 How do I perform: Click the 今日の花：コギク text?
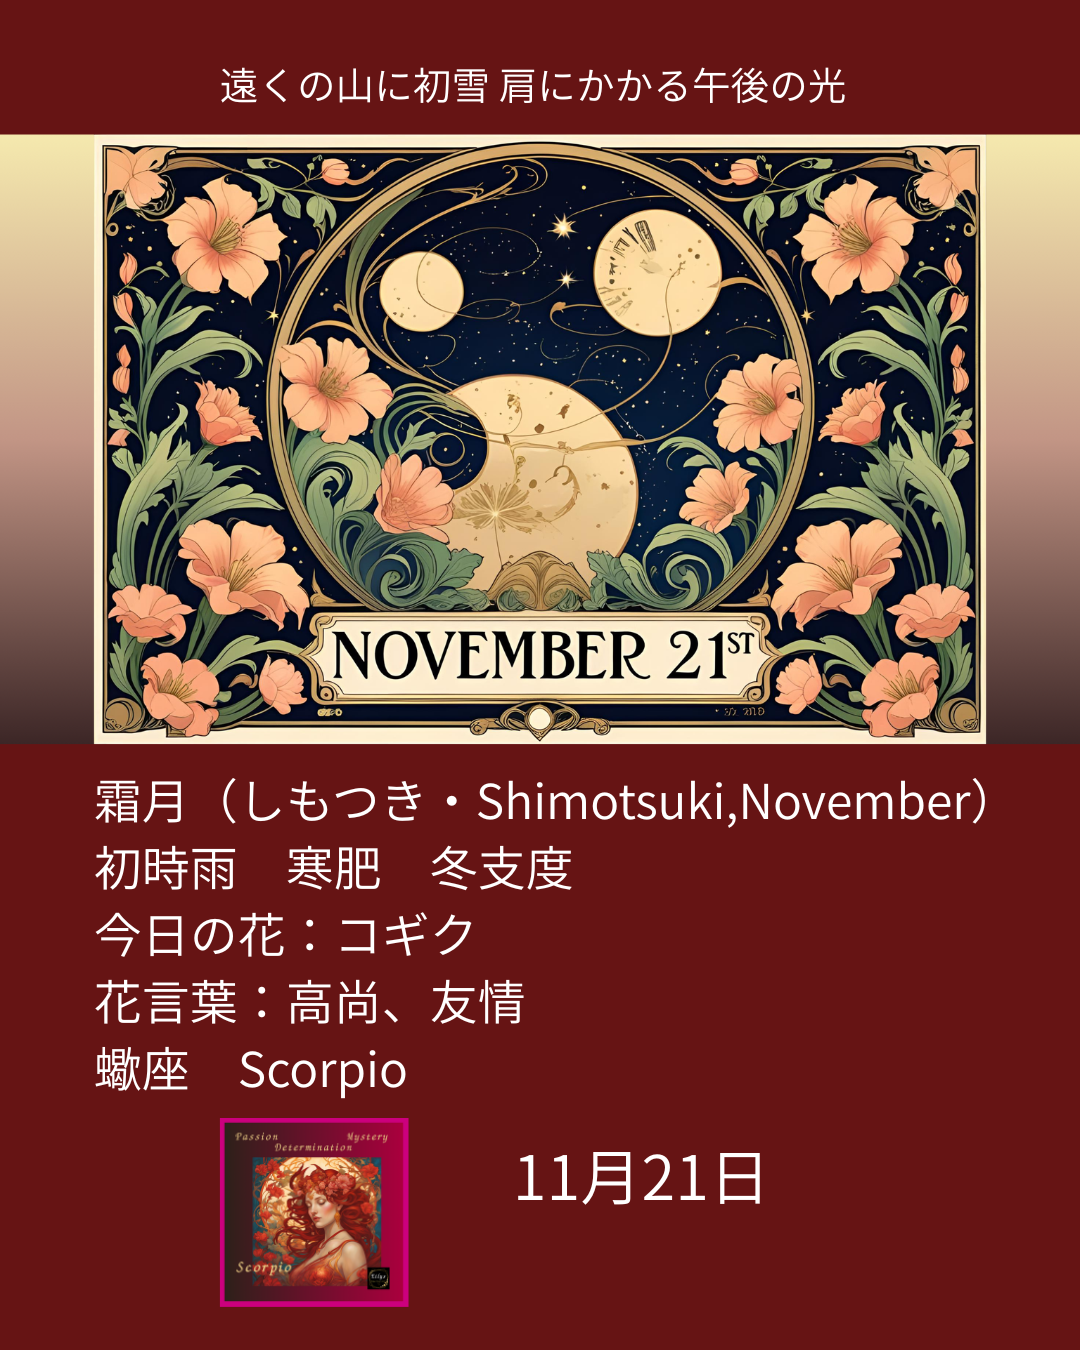tap(285, 935)
